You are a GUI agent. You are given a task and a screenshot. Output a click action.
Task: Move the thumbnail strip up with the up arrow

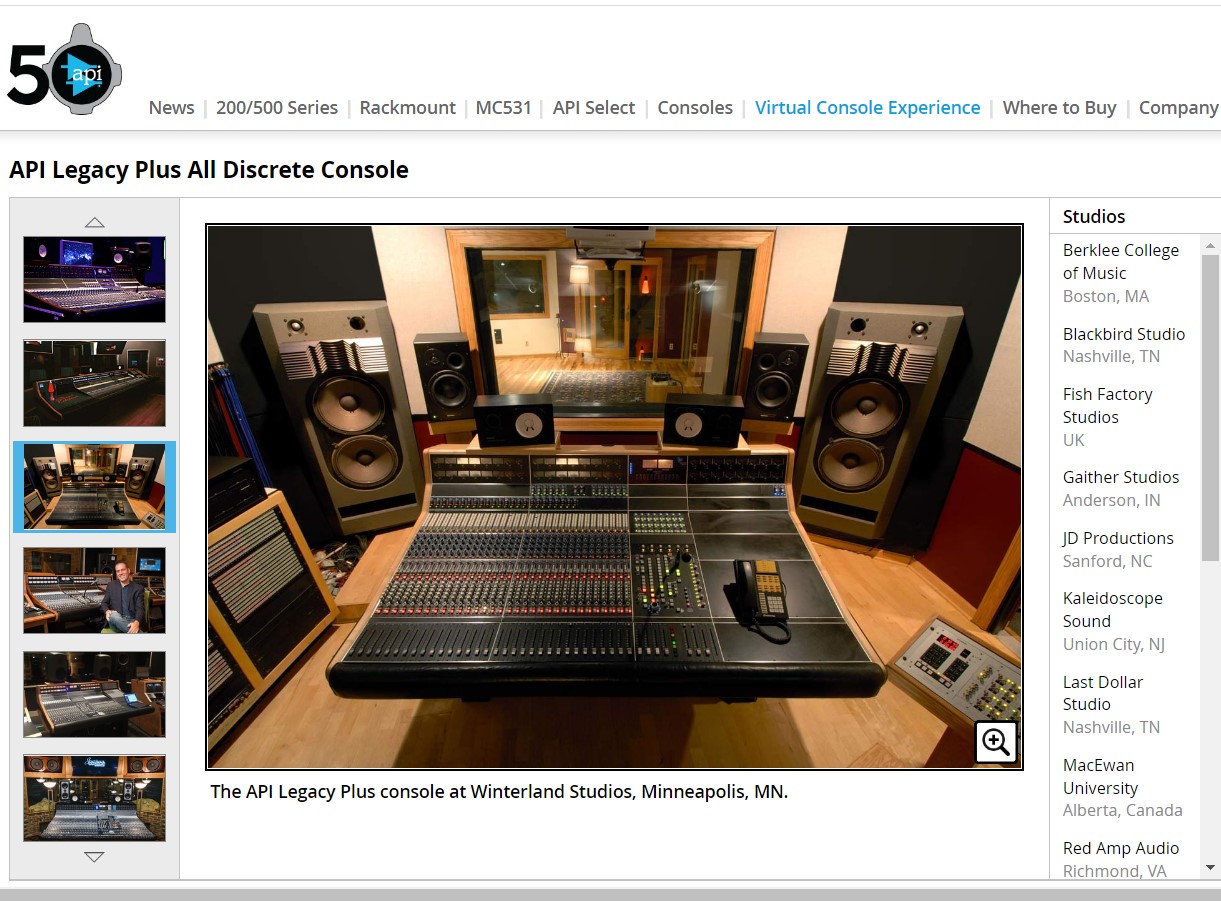94,222
